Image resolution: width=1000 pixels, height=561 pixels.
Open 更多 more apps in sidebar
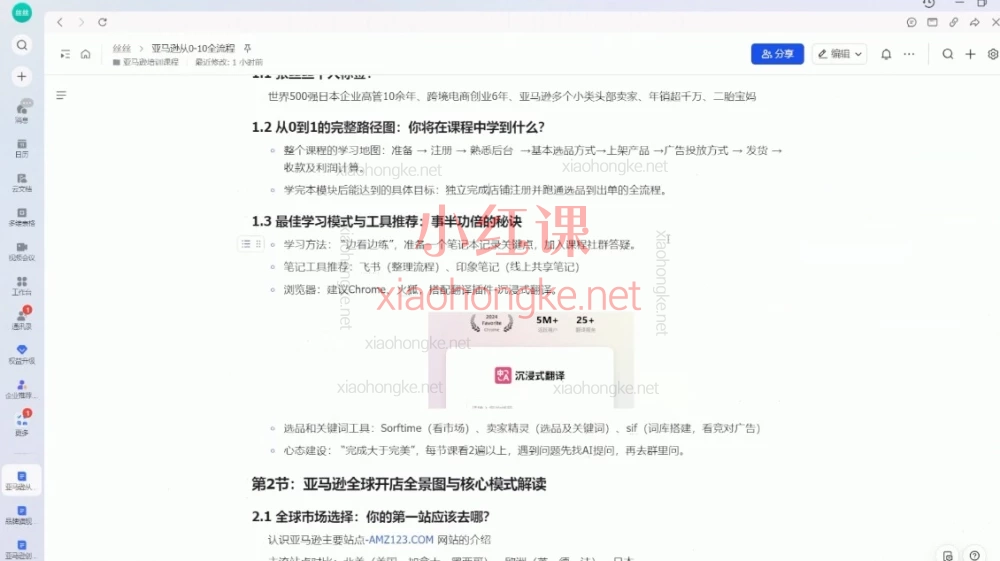[22, 424]
